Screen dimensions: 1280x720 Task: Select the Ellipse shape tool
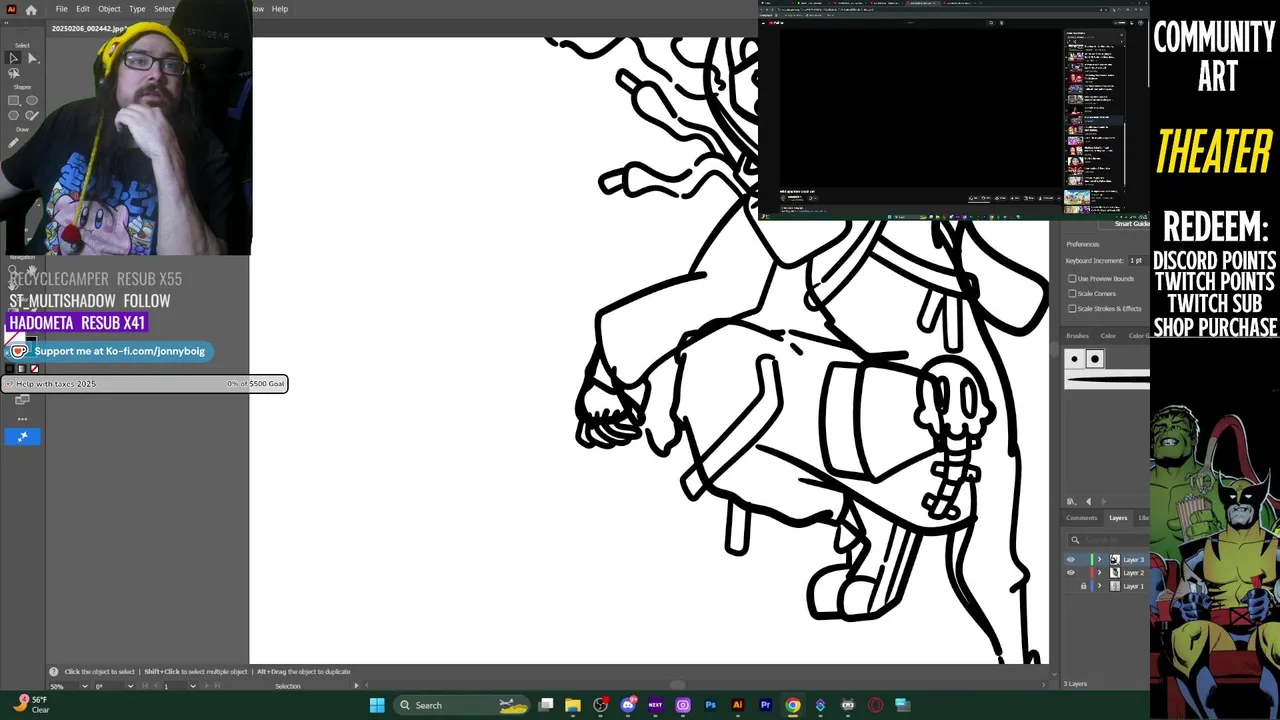point(32,100)
